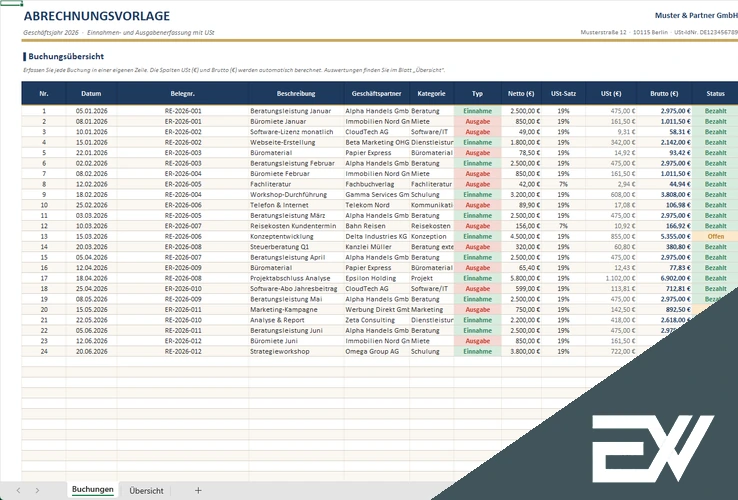Select the Beratungsleistung Januar description cell
Screen dimensions: 738x500
point(296,111)
